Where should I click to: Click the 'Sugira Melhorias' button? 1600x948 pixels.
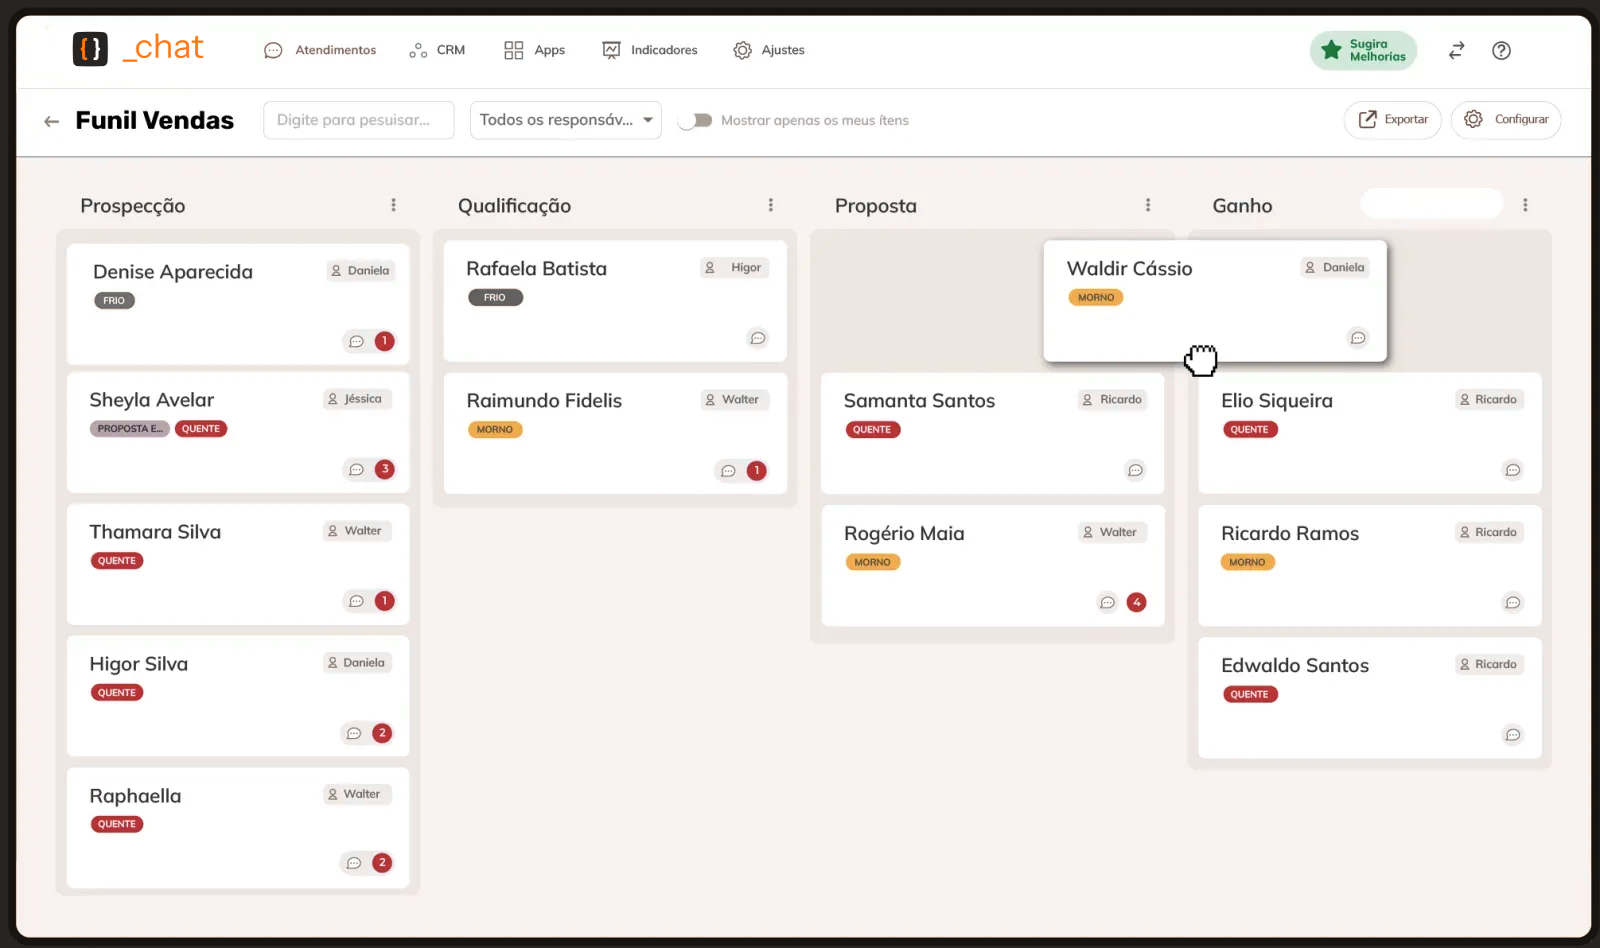coord(1363,50)
